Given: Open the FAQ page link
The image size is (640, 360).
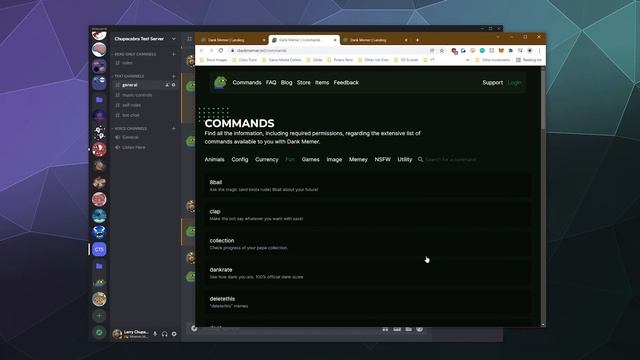Looking at the screenshot, I should pos(271,82).
